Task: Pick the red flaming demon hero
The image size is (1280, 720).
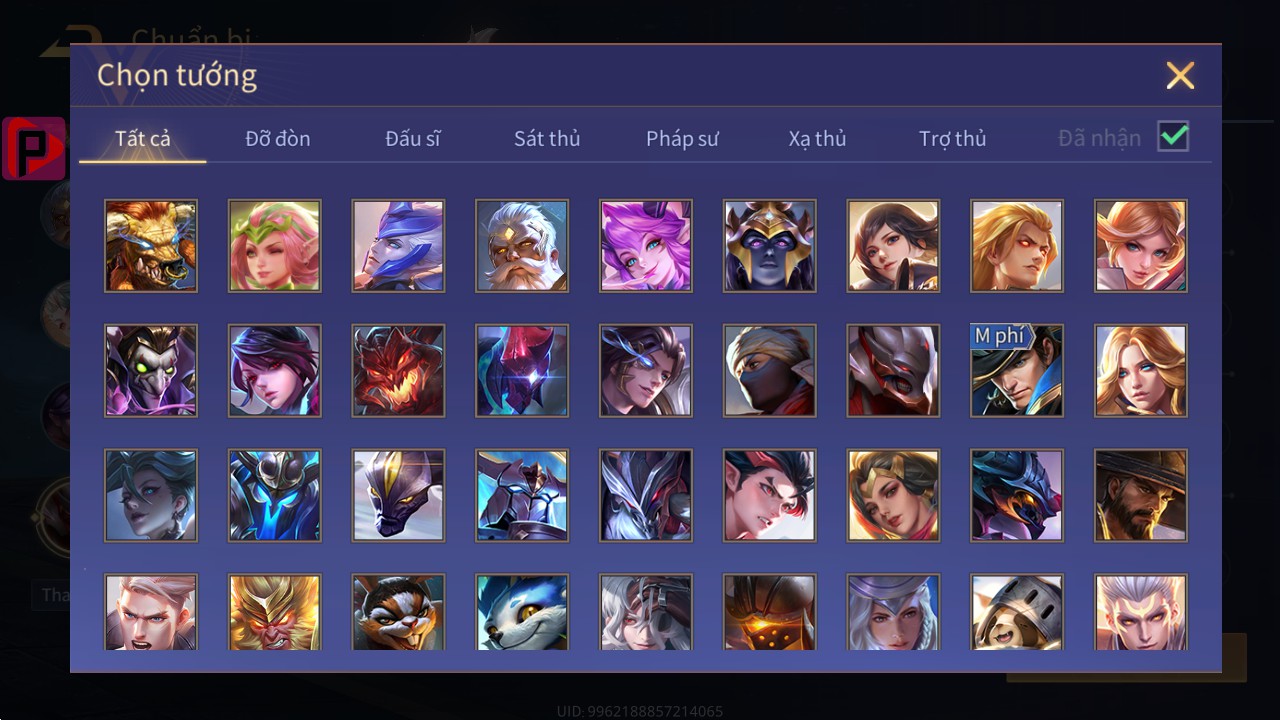Action: point(398,371)
